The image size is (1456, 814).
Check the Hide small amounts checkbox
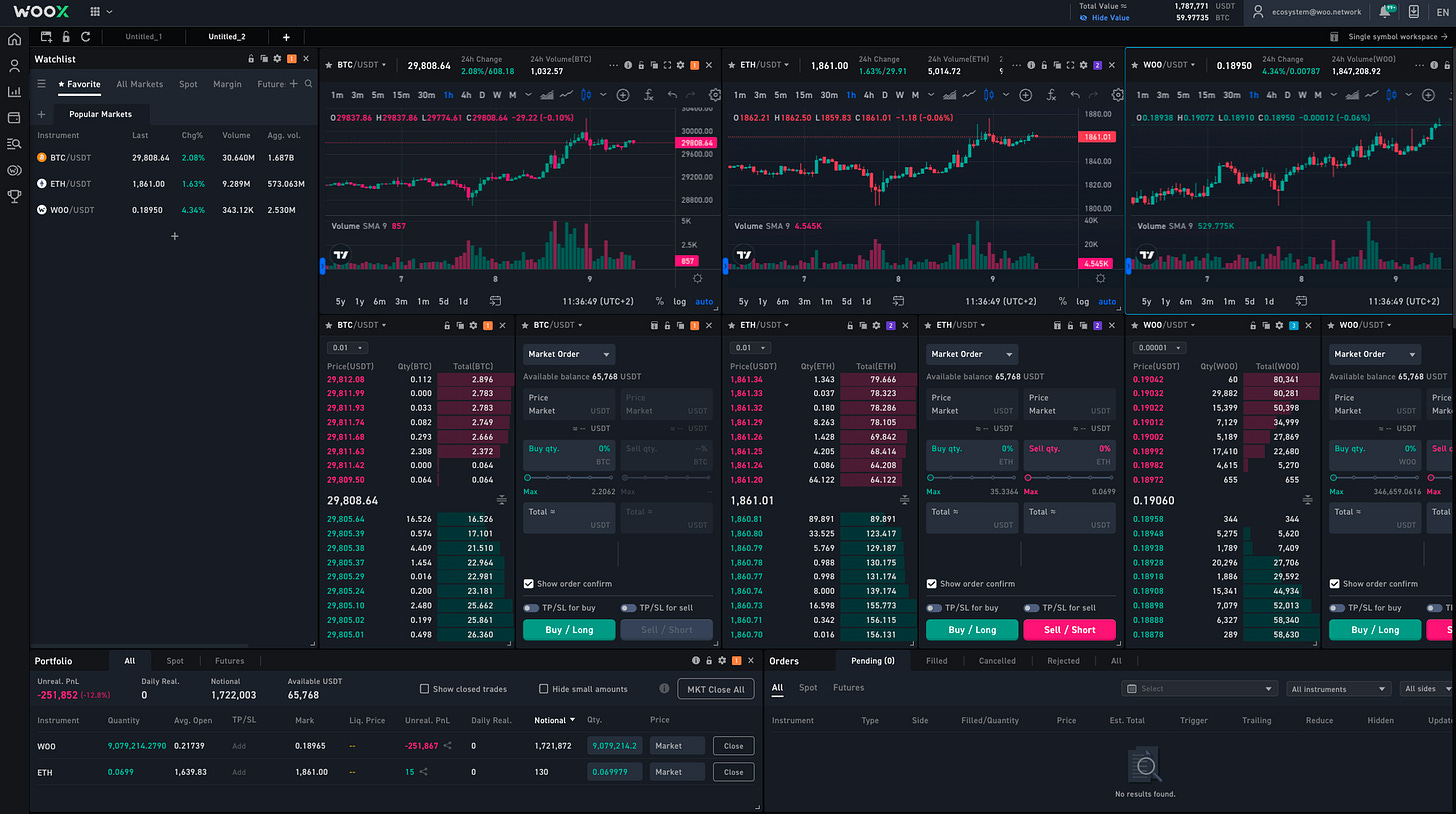(x=544, y=689)
